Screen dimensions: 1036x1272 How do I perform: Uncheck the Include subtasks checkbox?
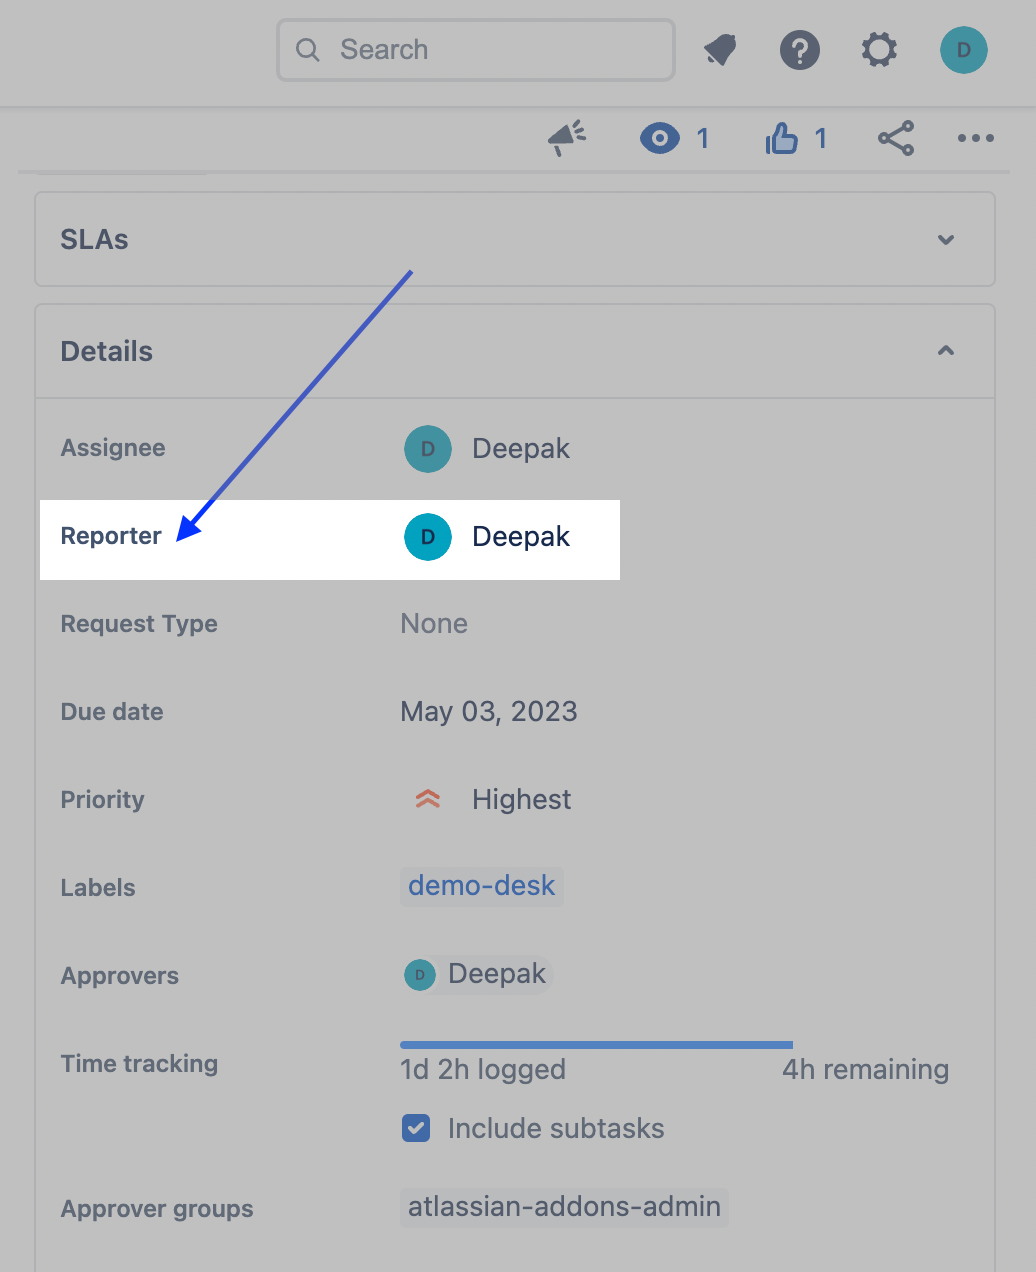coord(416,1128)
